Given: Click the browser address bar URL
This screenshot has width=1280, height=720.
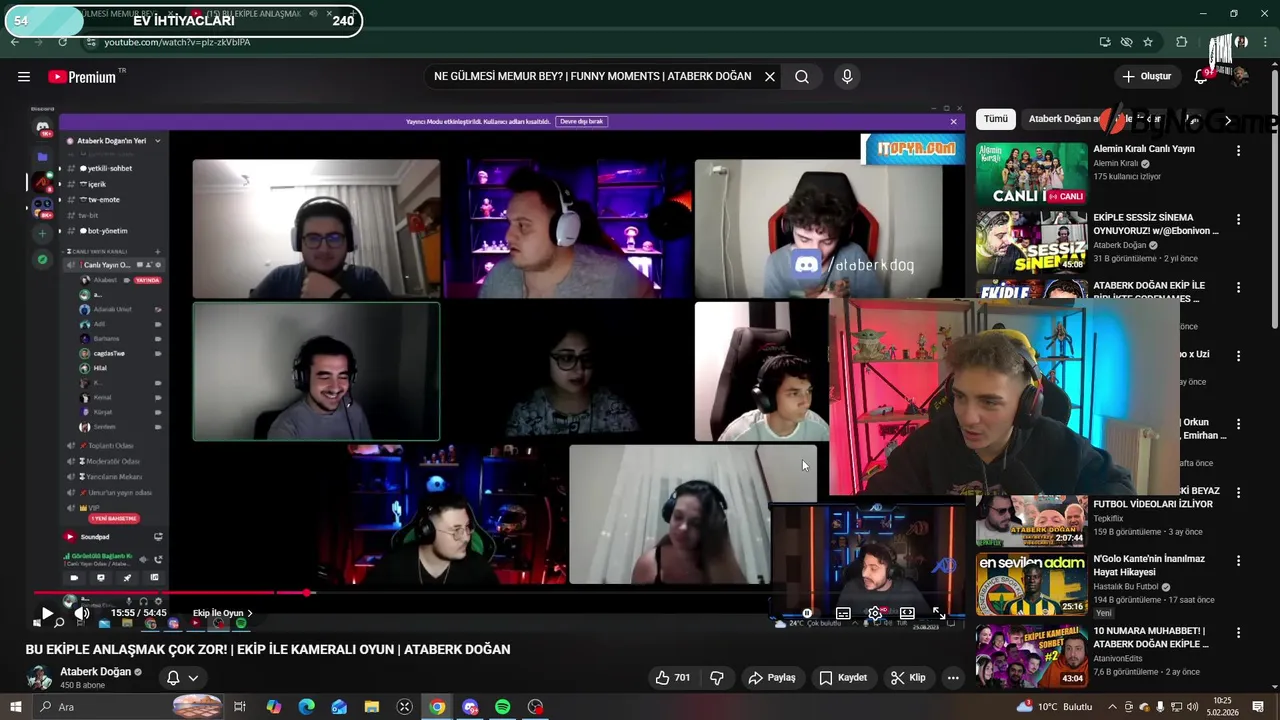Looking at the screenshot, I should [177, 42].
